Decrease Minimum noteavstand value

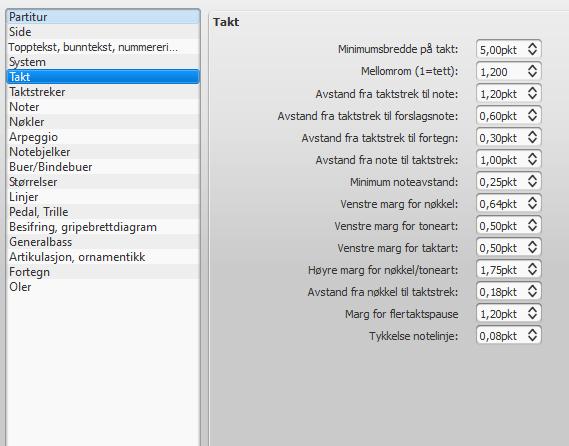(x=532, y=185)
